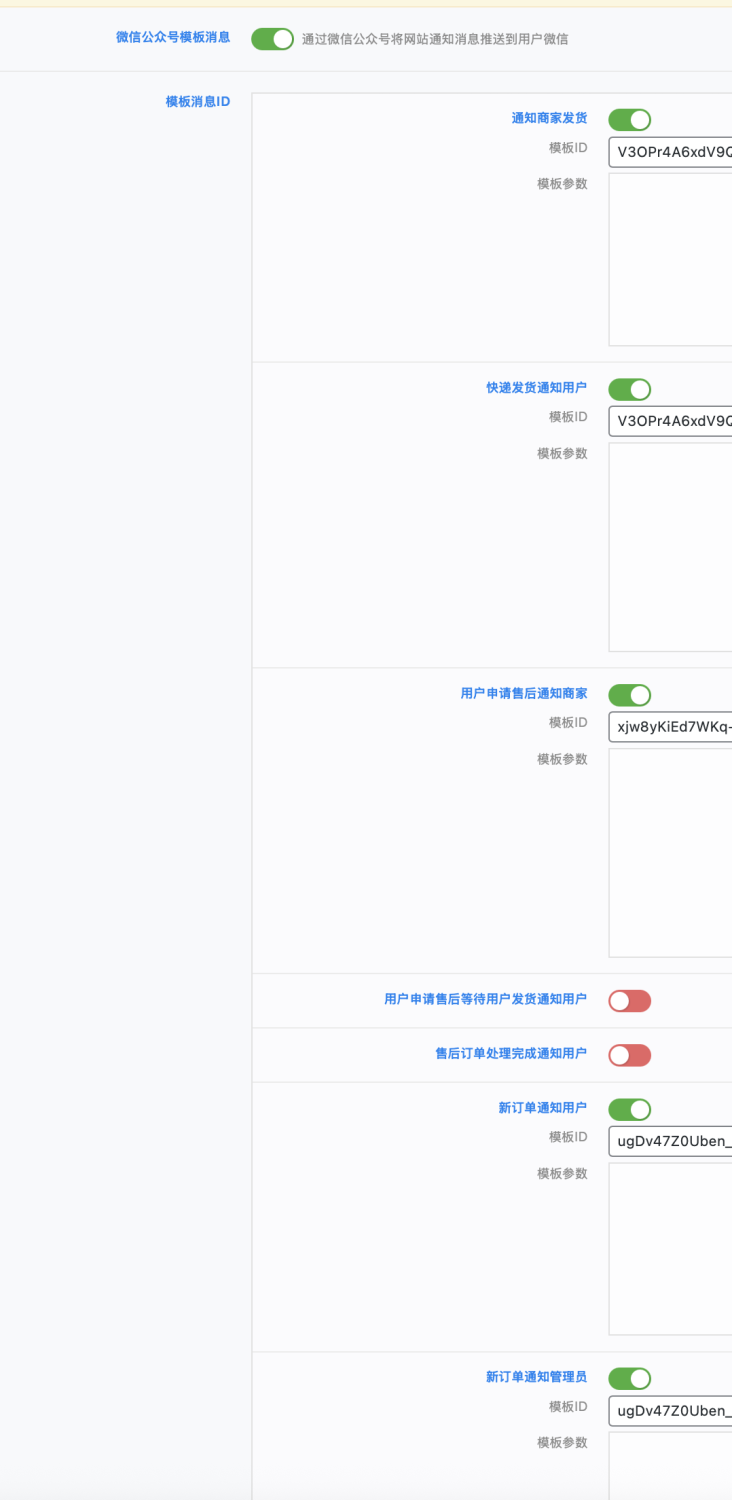Disable the 通知商家发货 switch

(x=629, y=120)
